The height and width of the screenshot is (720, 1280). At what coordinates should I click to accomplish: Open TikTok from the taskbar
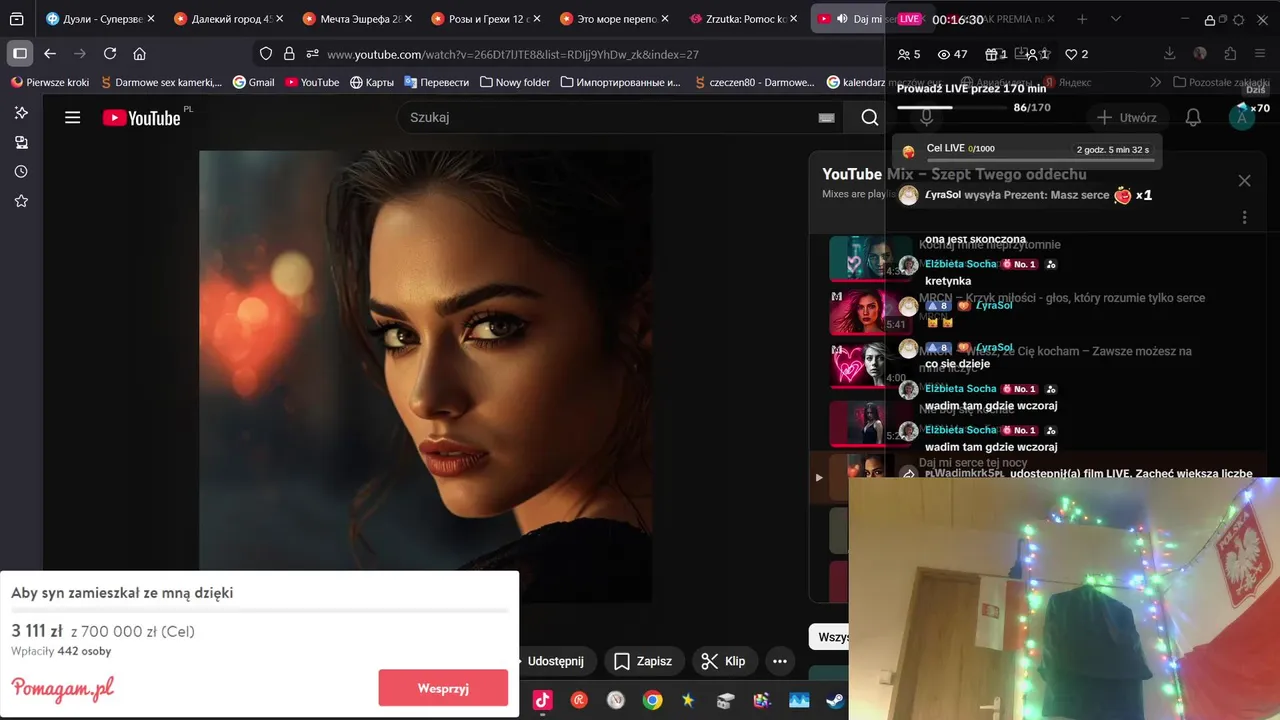click(542, 700)
